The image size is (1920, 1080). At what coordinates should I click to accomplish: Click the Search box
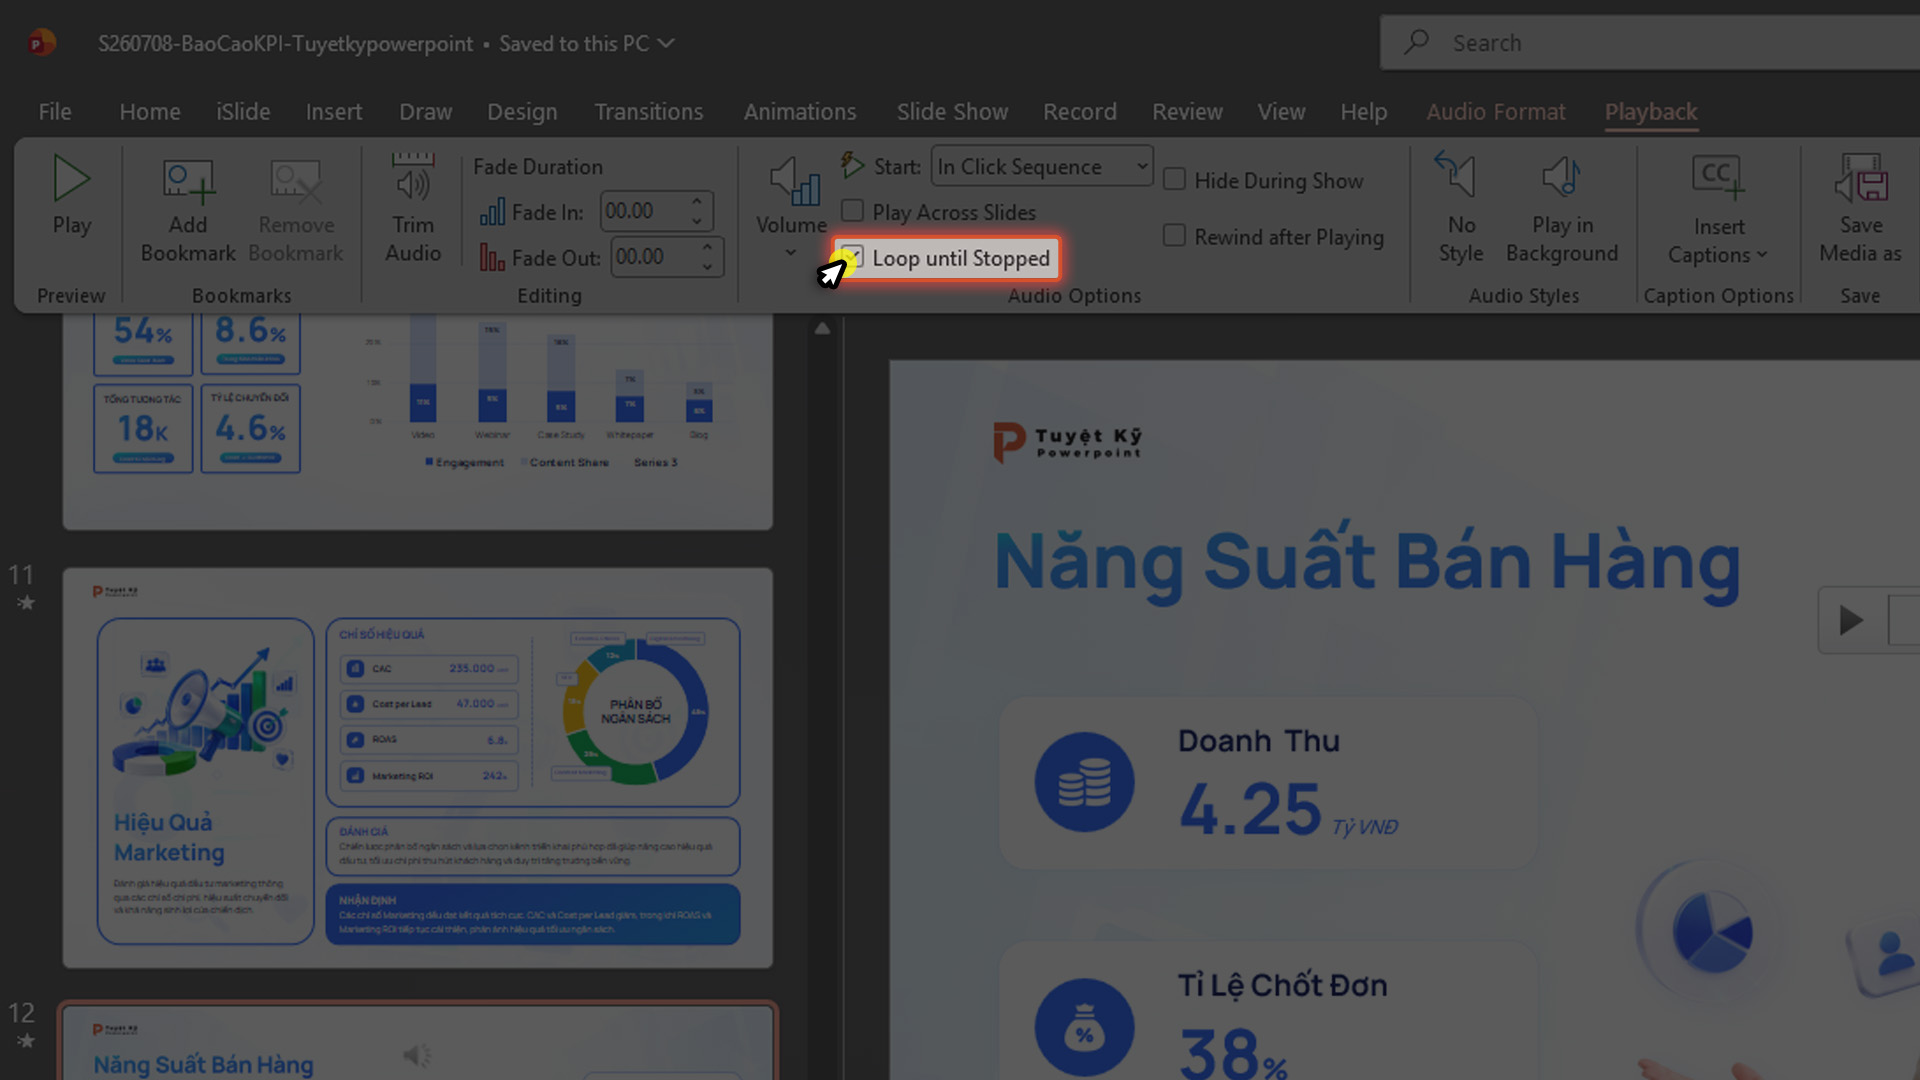tap(1650, 42)
